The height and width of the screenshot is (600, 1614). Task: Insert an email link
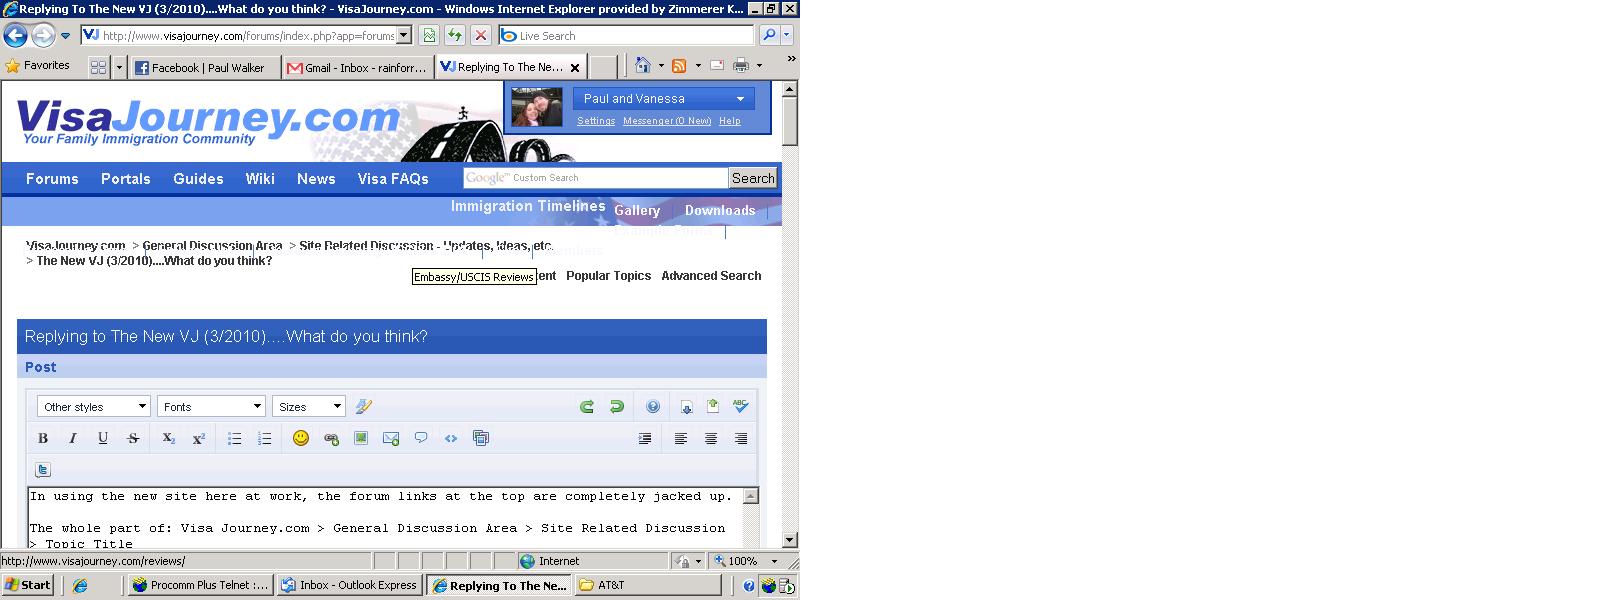tap(391, 438)
